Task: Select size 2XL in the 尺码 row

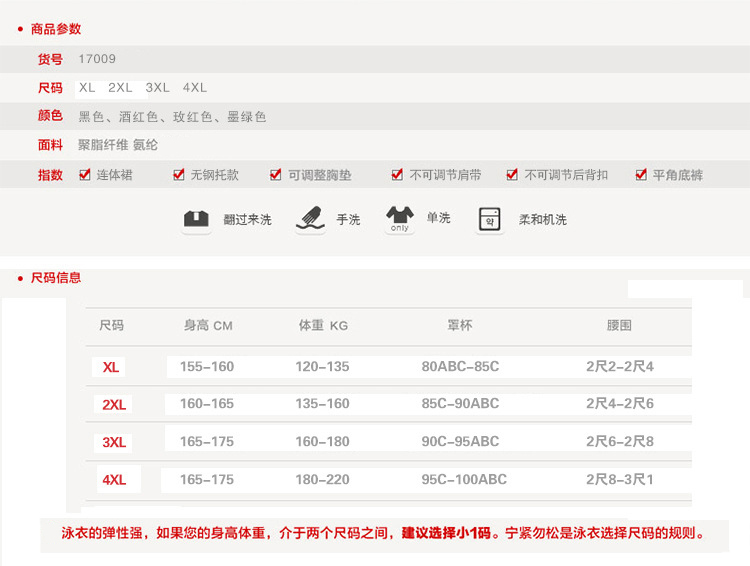Action: pyautogui.click(x=120, y=88)
